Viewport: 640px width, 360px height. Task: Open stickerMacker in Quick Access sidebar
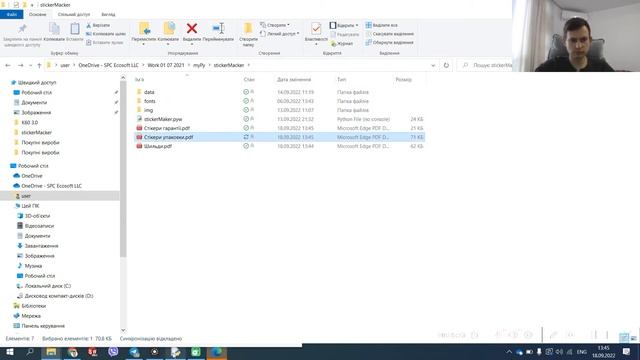click(x=36, y=132)
